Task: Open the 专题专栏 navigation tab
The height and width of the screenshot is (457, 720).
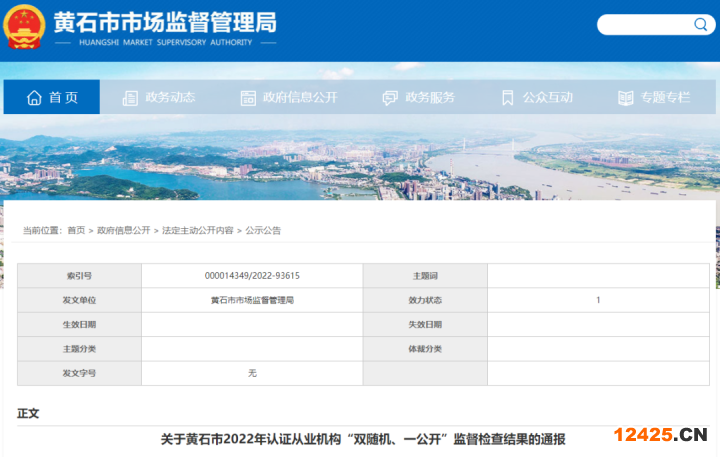Action: coord(665,98)
